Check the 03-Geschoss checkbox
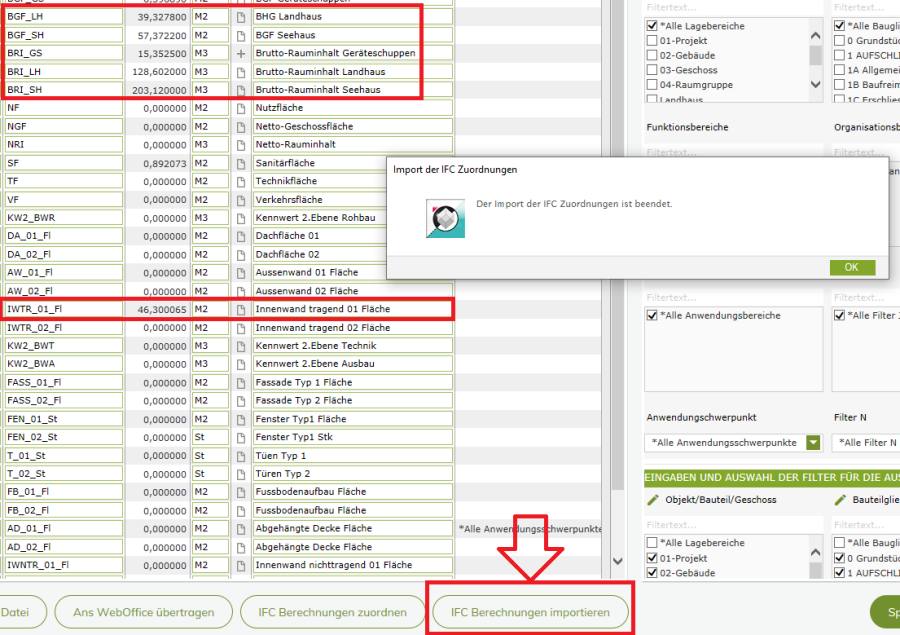This screenshot has width=900, height=635. pyautogui.click(x=652, y=71)
